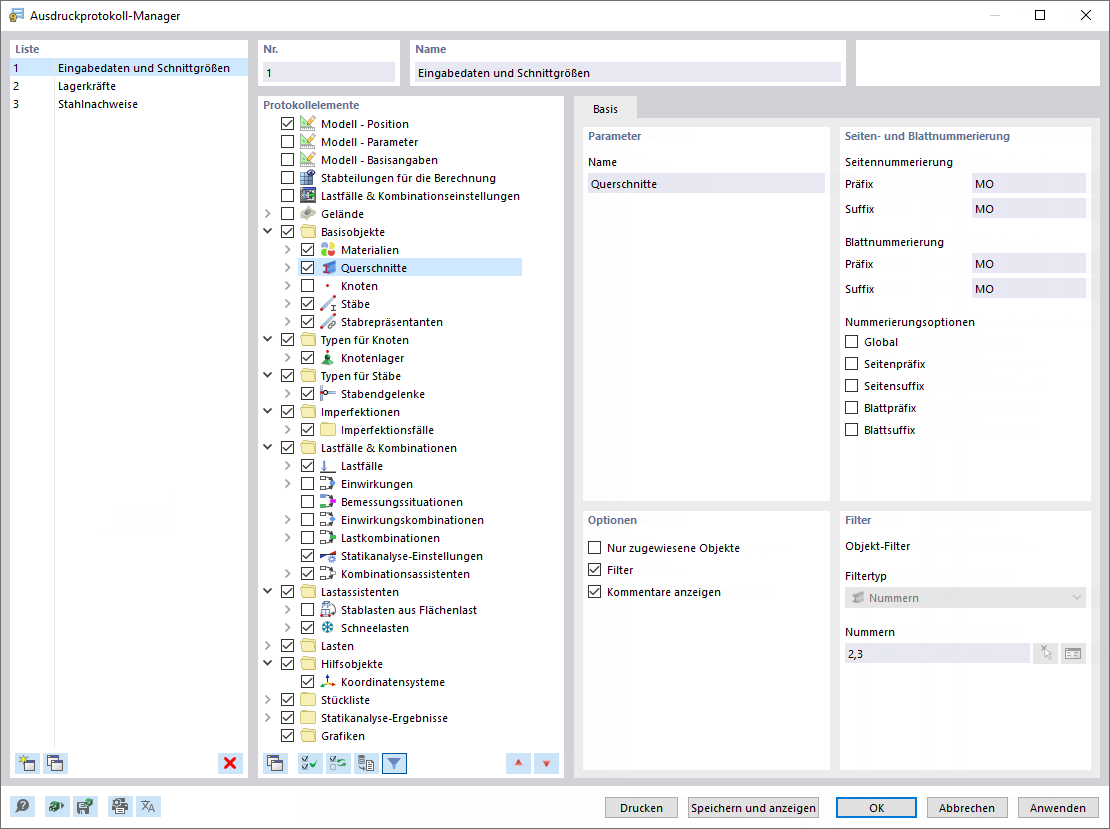Click the pick-object cursor icon next to Nummern
The width and height of the screenshot is (1110, 829).
[1046, 653]
